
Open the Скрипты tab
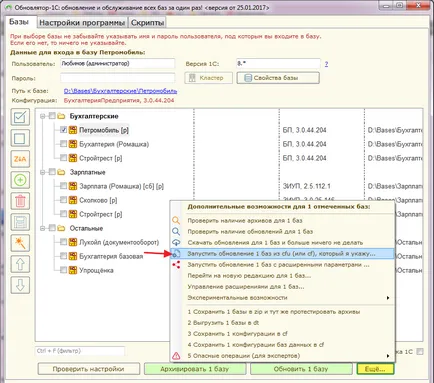coord(147,23)
